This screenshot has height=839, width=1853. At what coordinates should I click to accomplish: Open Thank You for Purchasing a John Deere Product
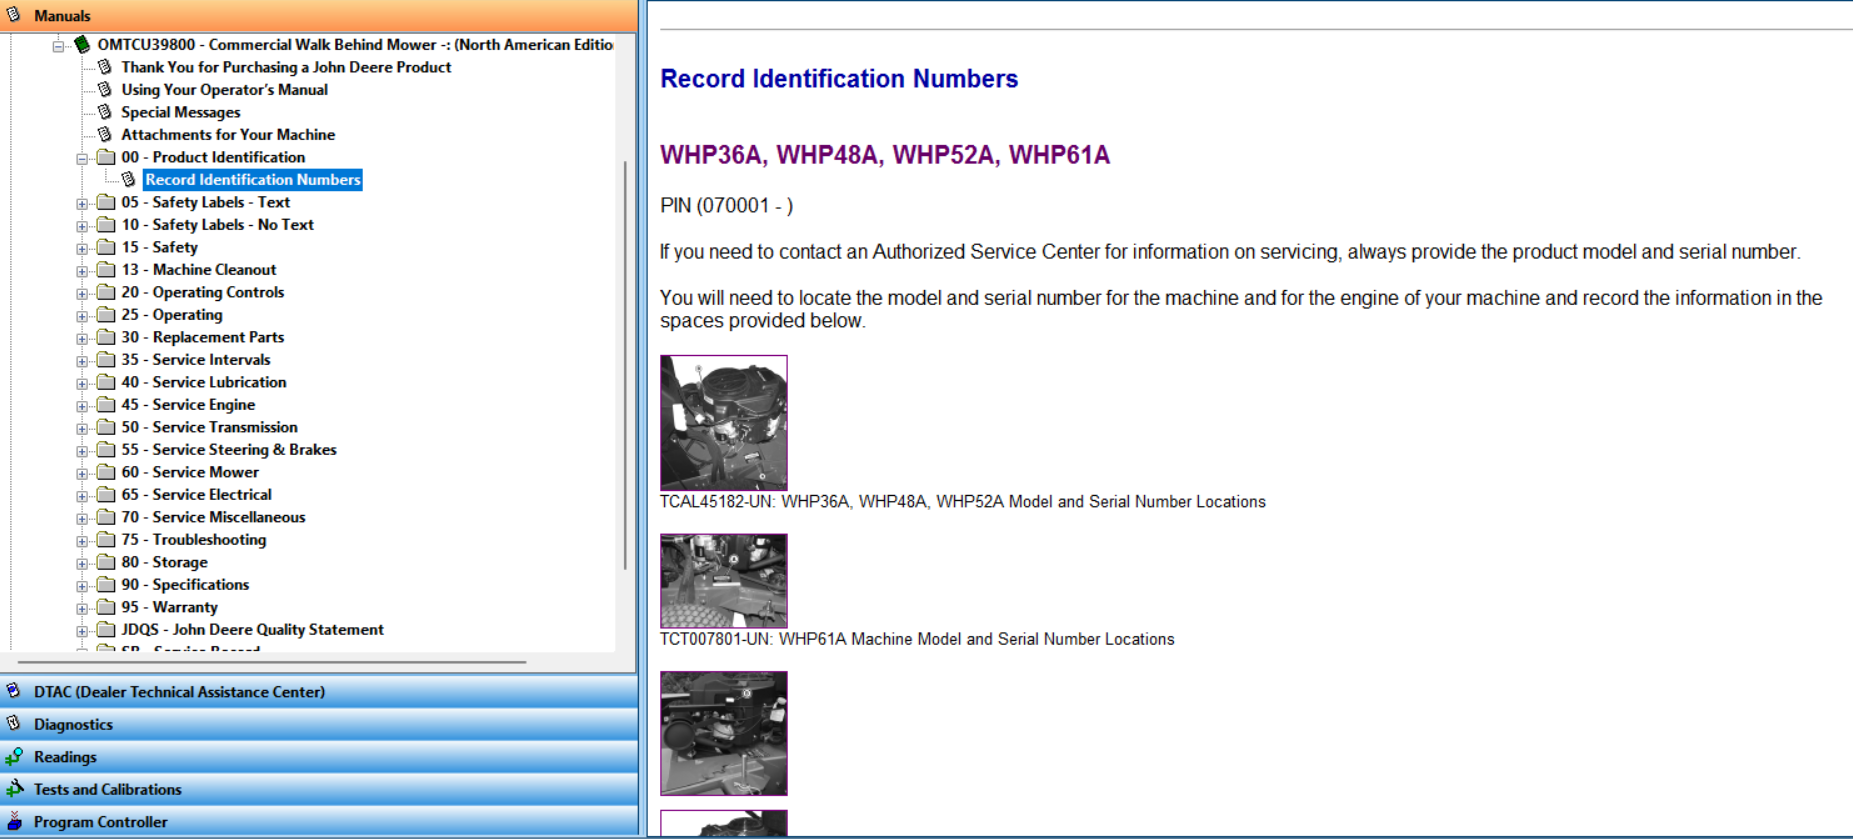tap(286, 67)
